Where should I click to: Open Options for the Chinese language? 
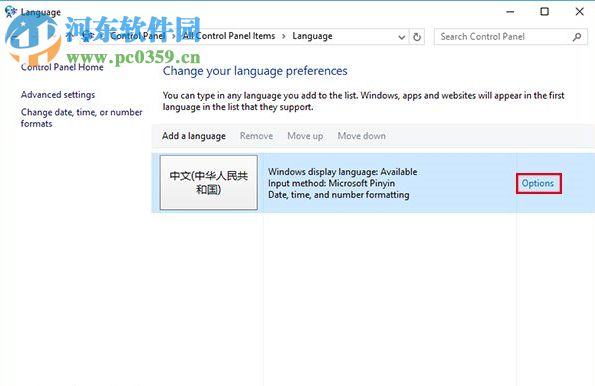(538, 183)
